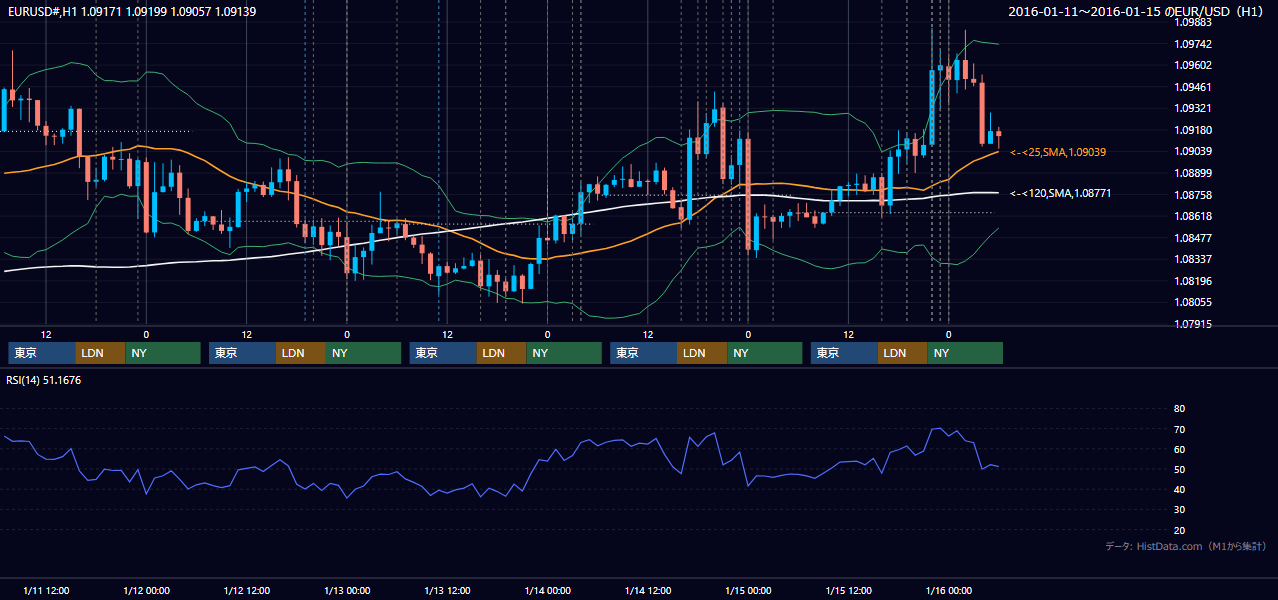Click the white 120 SMA 1.08771 annotation

coord(1061,193)
